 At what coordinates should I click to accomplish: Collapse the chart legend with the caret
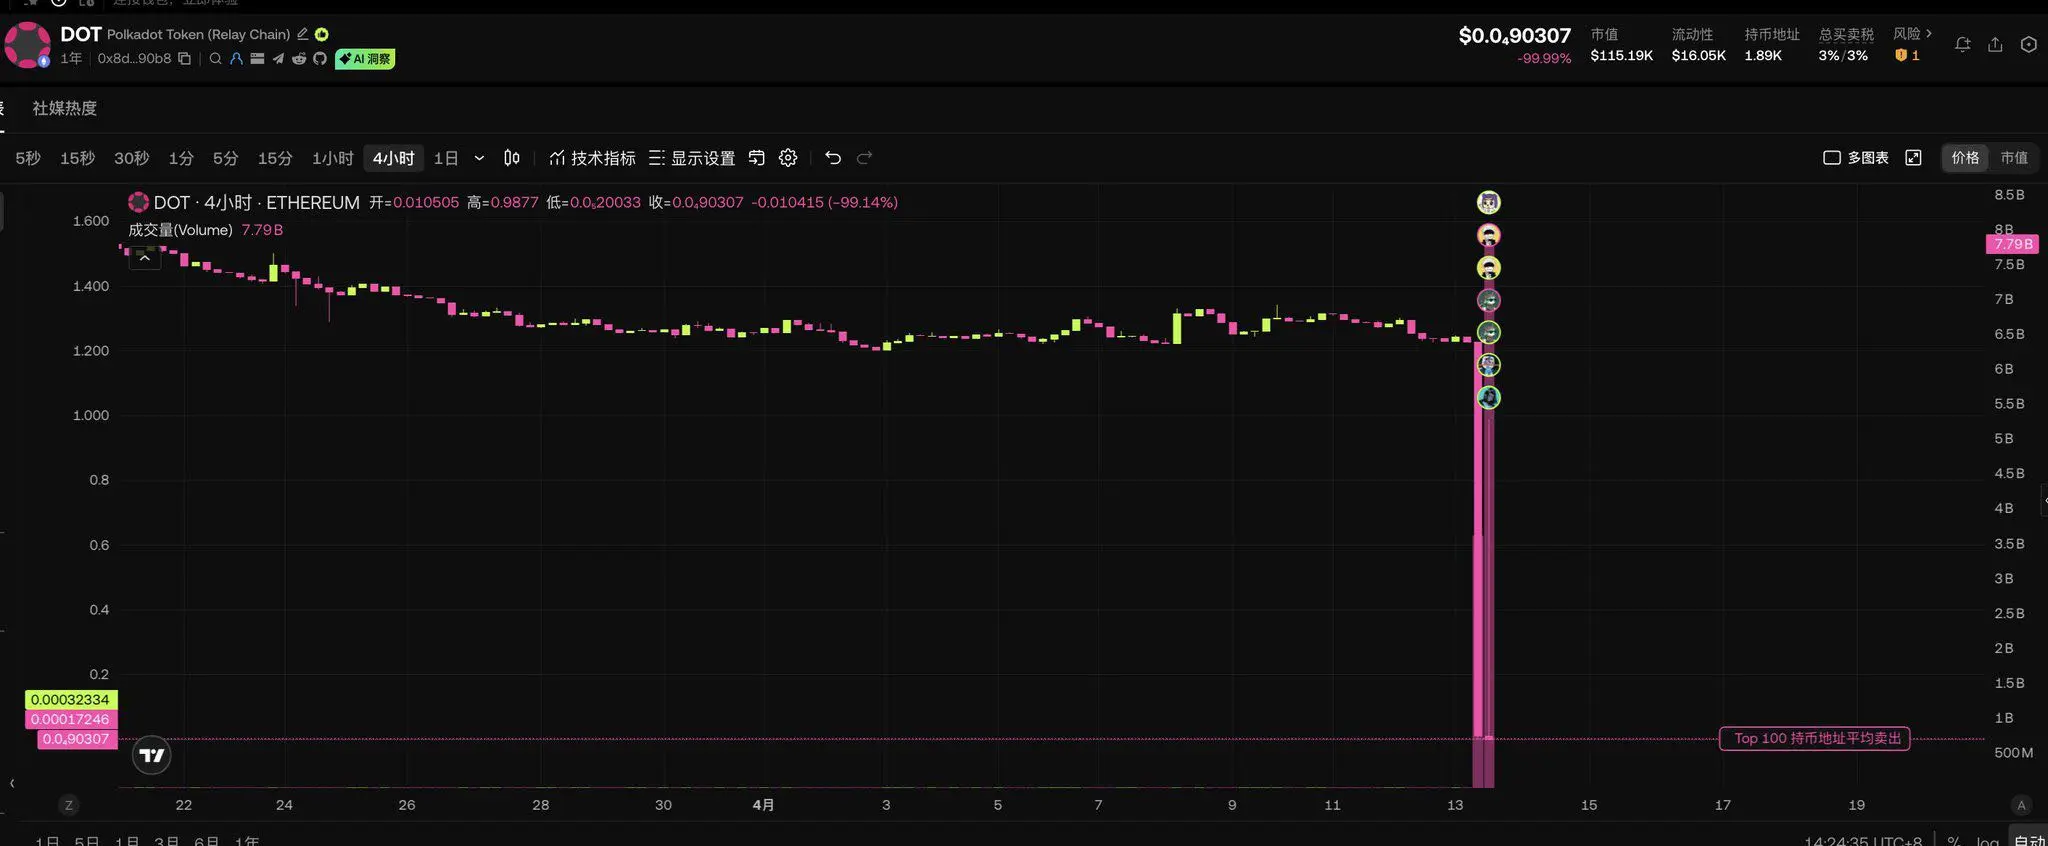144,258
